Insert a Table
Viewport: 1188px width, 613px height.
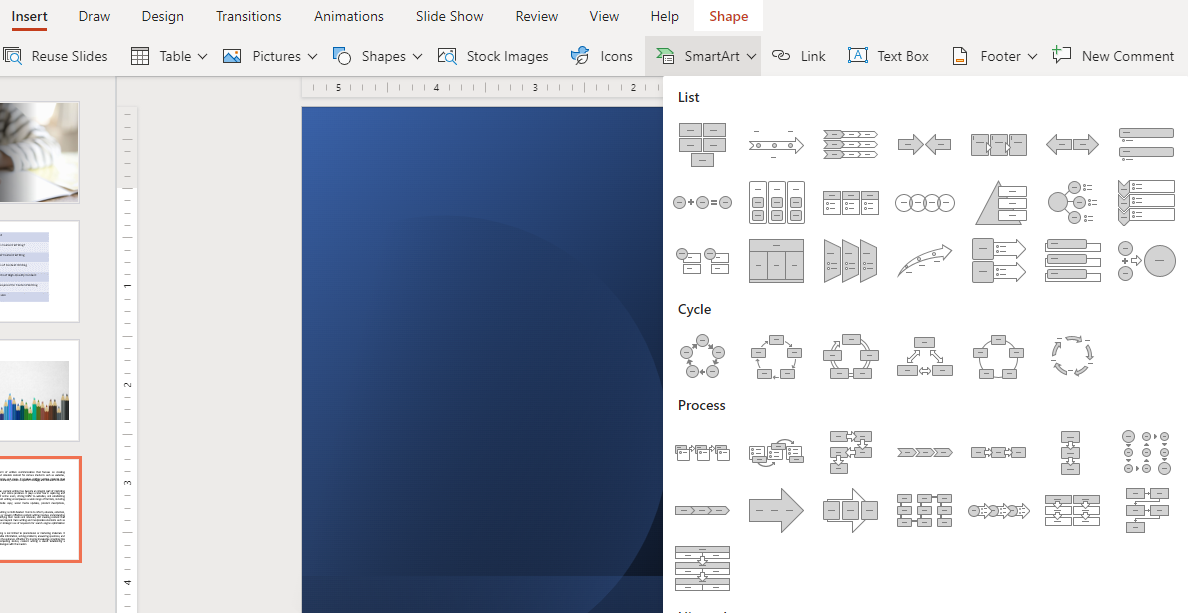coord(160,56)
